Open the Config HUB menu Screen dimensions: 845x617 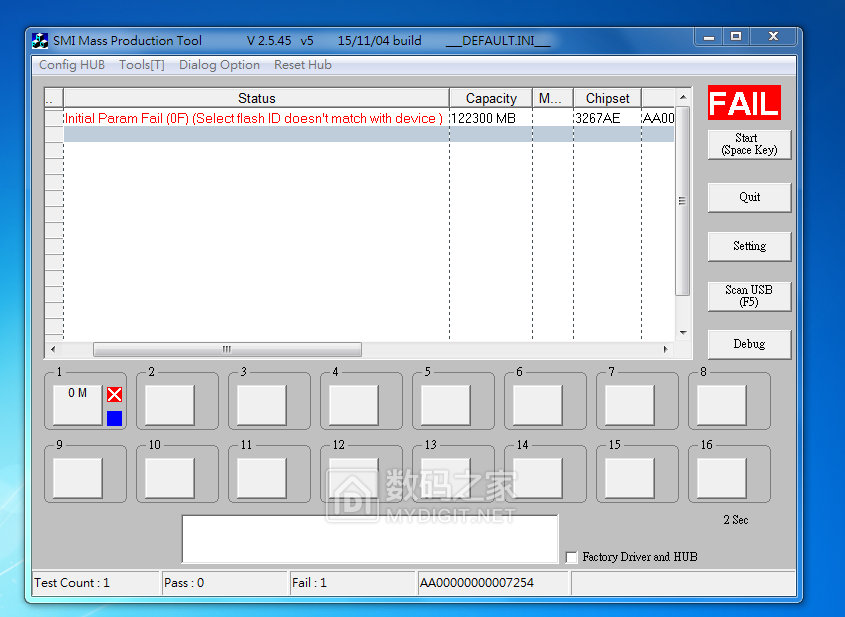pyautogui.click(x=72, y=65)
